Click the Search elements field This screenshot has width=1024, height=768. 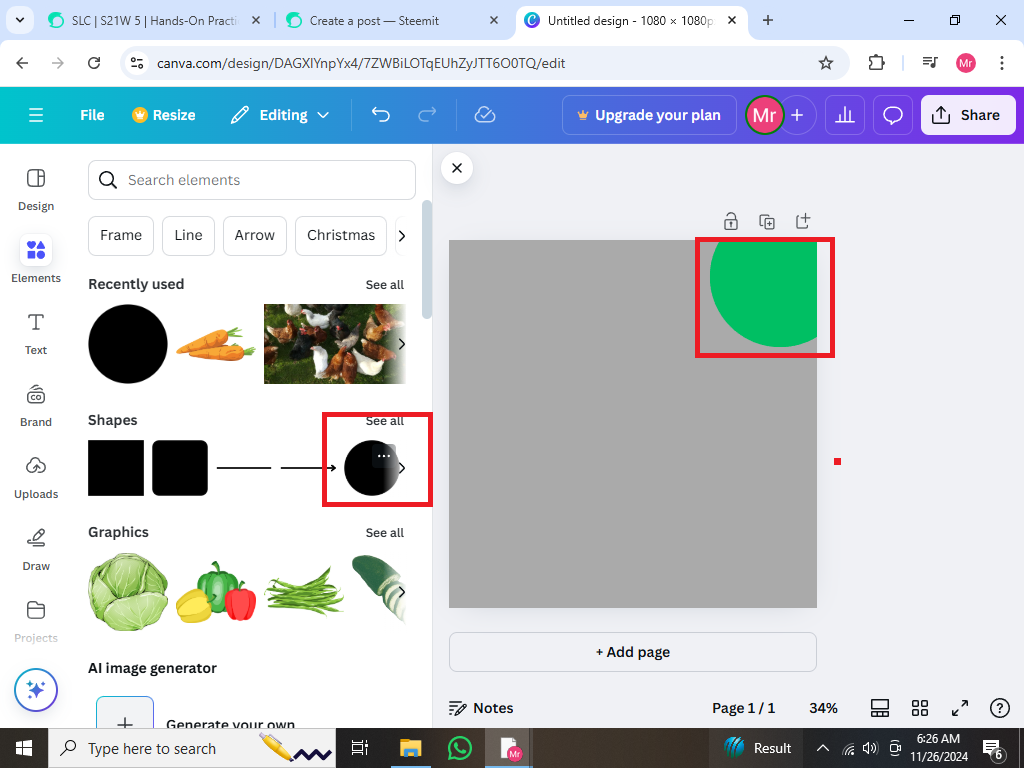pyautogui.click(x=252, y=180)
